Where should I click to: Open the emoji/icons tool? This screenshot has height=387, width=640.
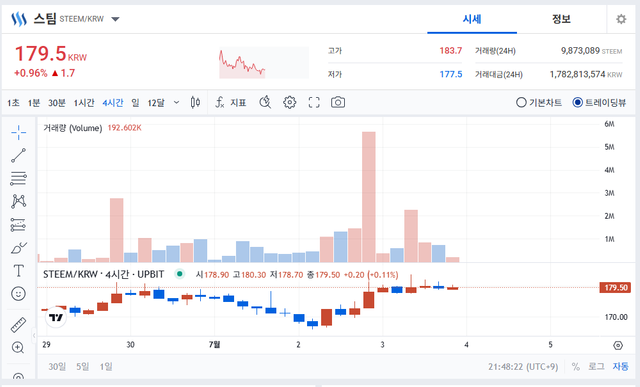[x=18, y=294]
